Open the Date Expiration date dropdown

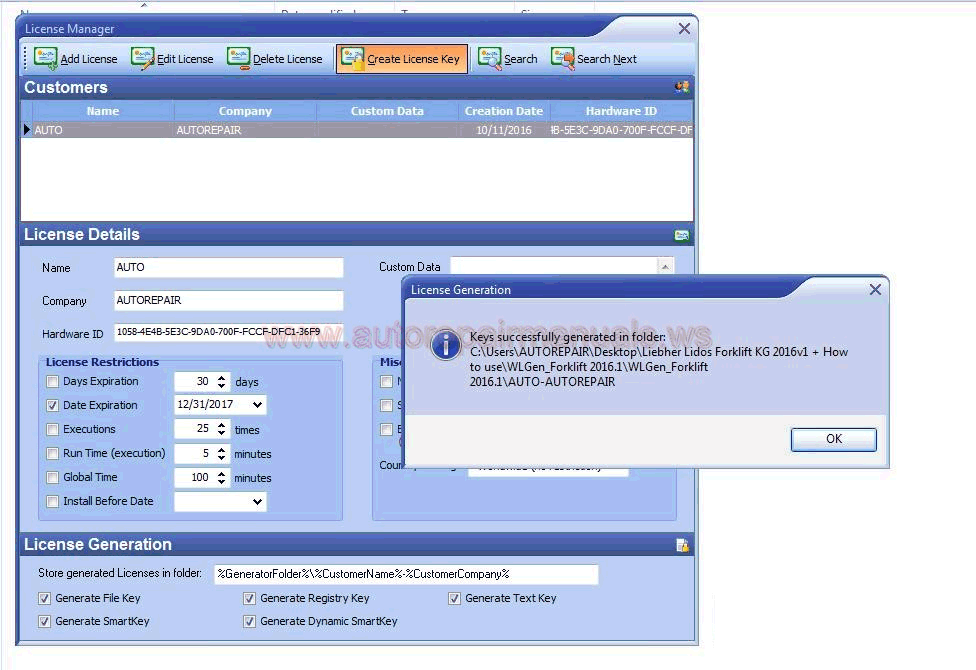[258, 405]
